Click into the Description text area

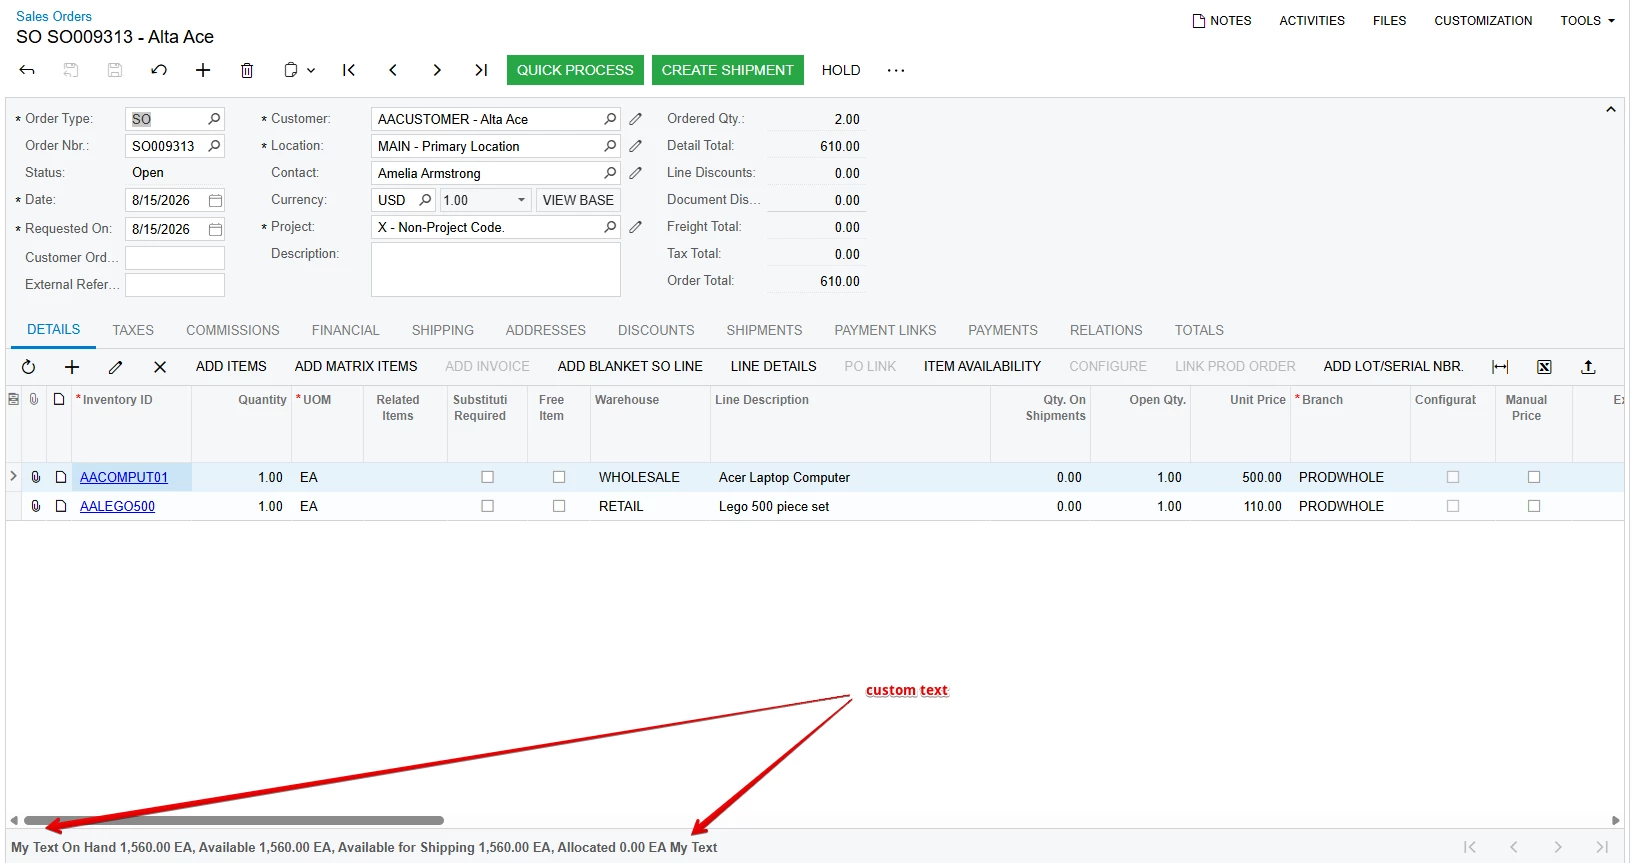click(x=496, y=269)
